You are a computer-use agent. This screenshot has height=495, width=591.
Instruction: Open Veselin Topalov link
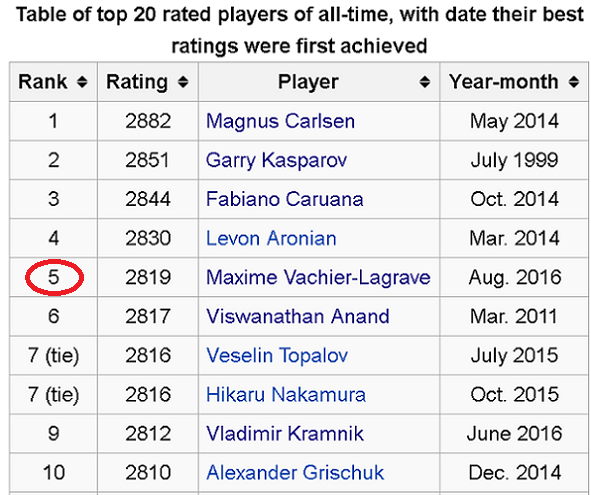click(x=277, y=356)
